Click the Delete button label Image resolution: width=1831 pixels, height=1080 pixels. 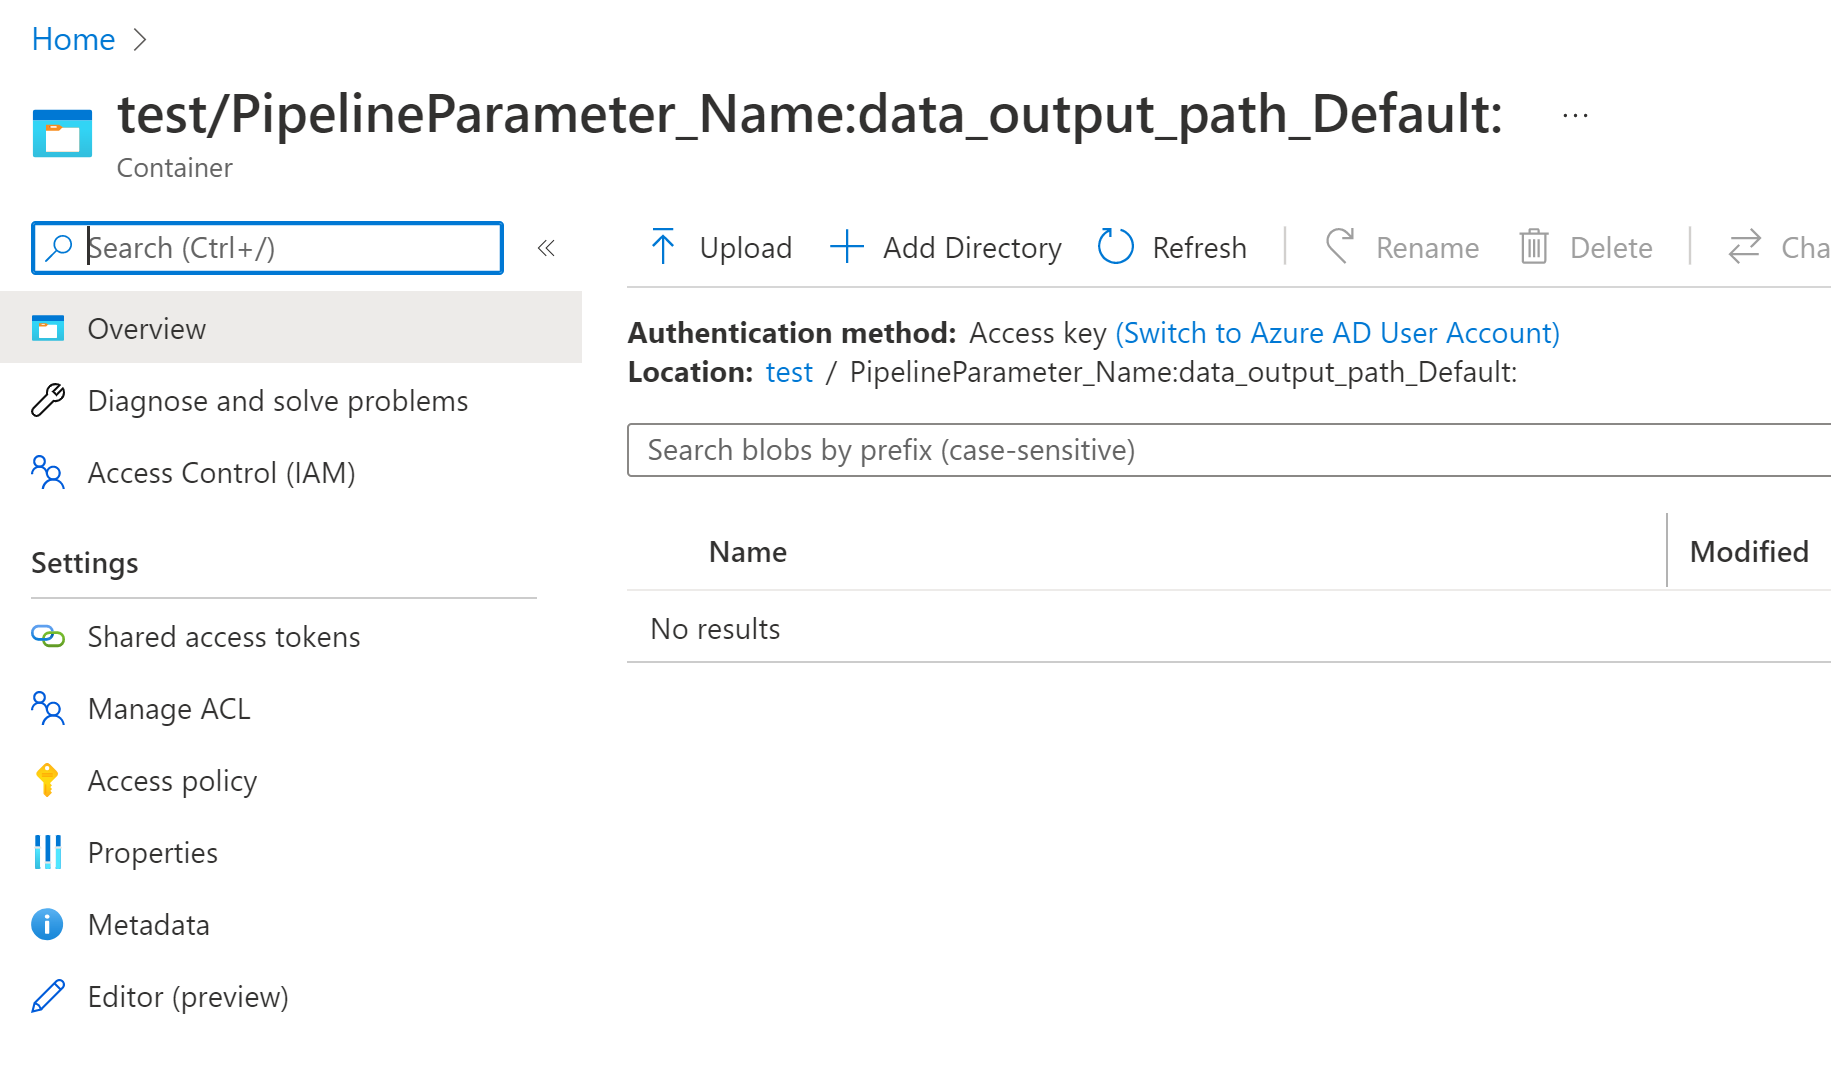point(1611,247)
